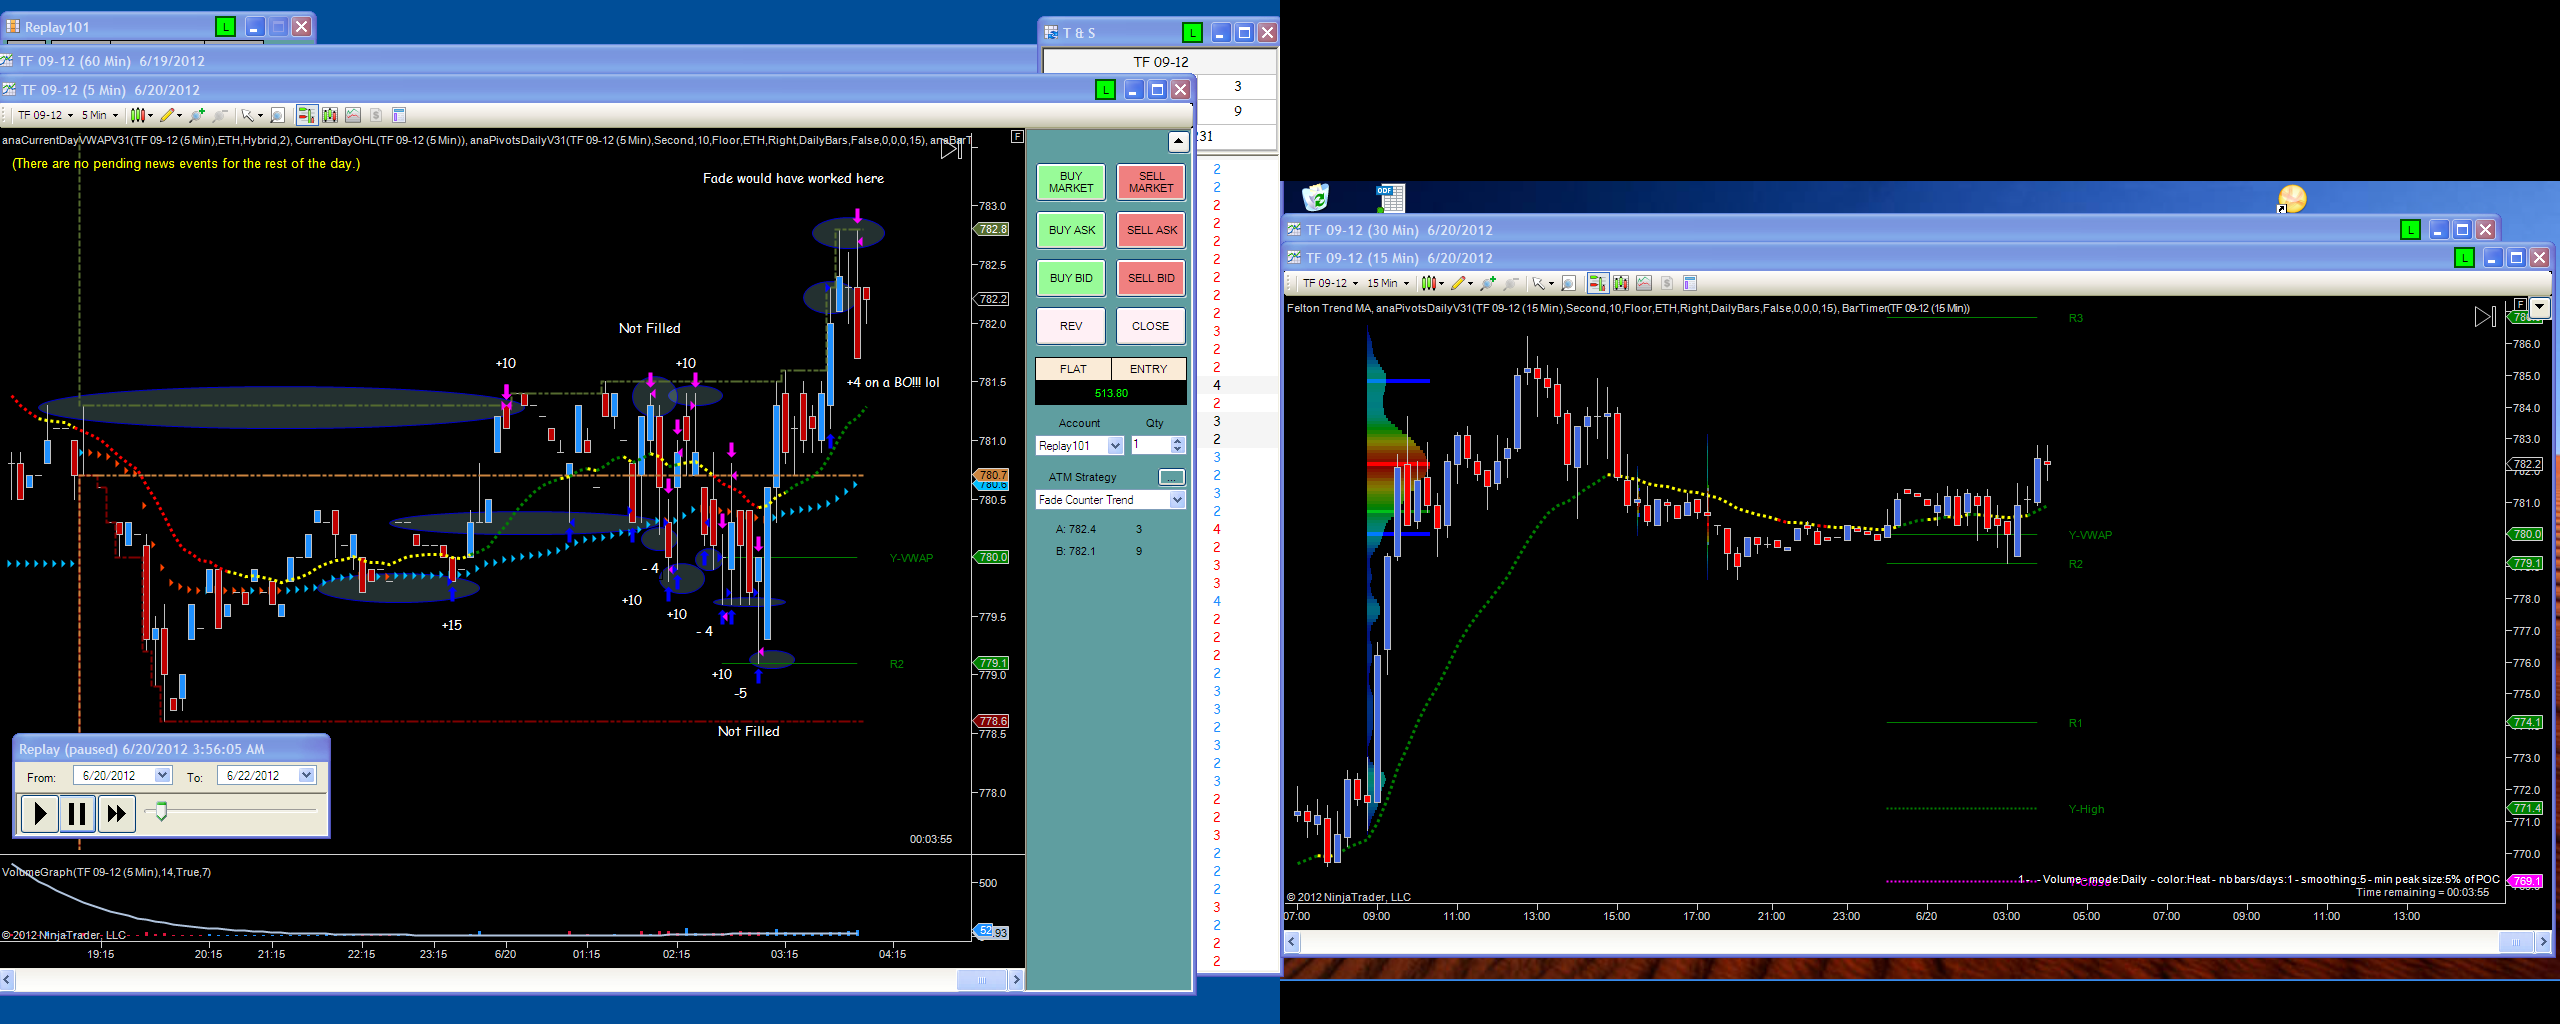
Task: Click the CLOSE position button
Action: (1151, 326)
